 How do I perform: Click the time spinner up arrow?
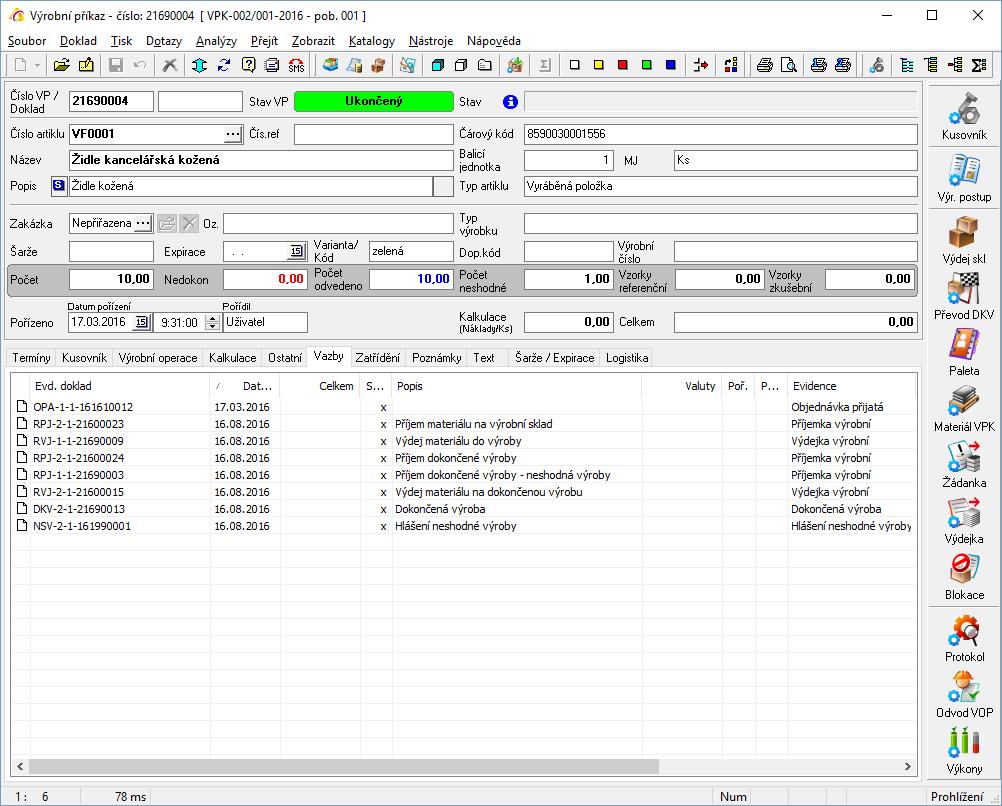212,318
